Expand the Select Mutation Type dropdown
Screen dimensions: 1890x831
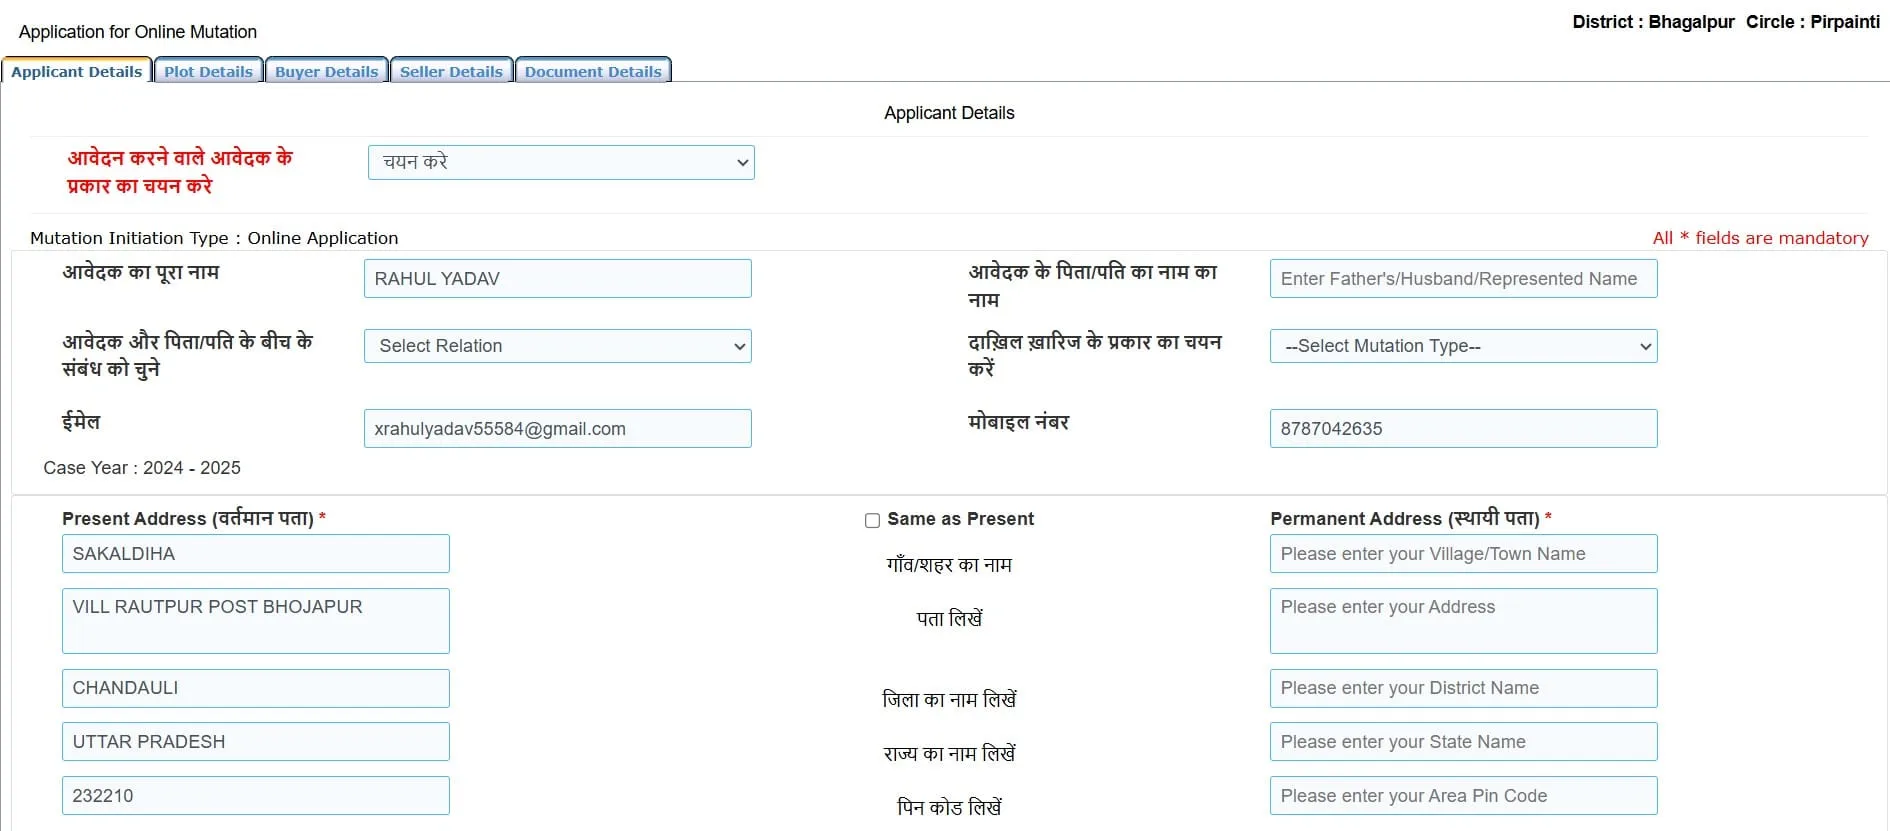[1463, 346]
